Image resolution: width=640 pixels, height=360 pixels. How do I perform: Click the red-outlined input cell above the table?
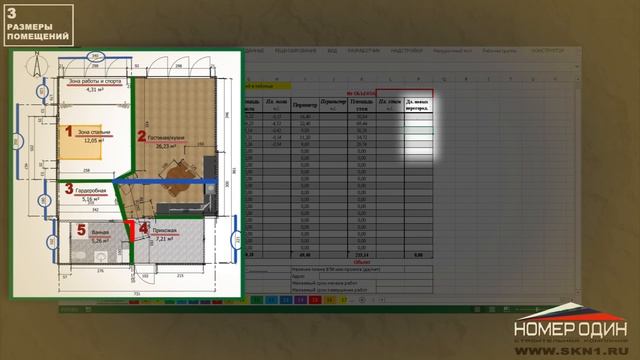coord(404,93)
